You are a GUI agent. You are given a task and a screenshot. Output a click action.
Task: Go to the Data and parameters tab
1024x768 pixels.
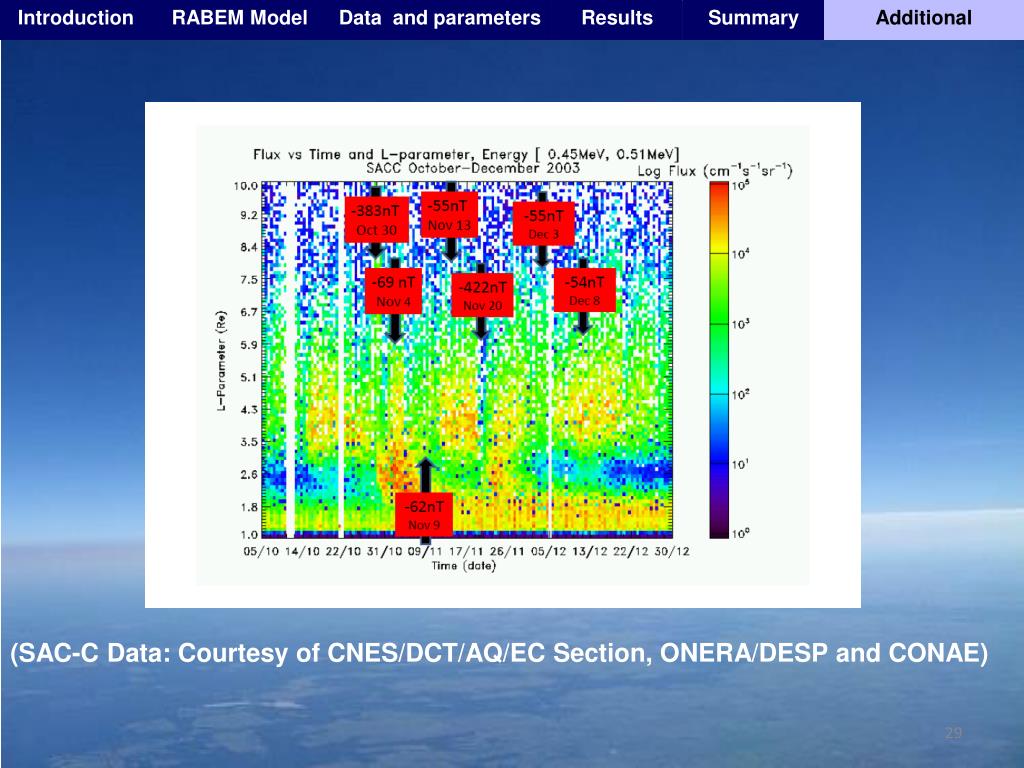[x=440, y=18]
